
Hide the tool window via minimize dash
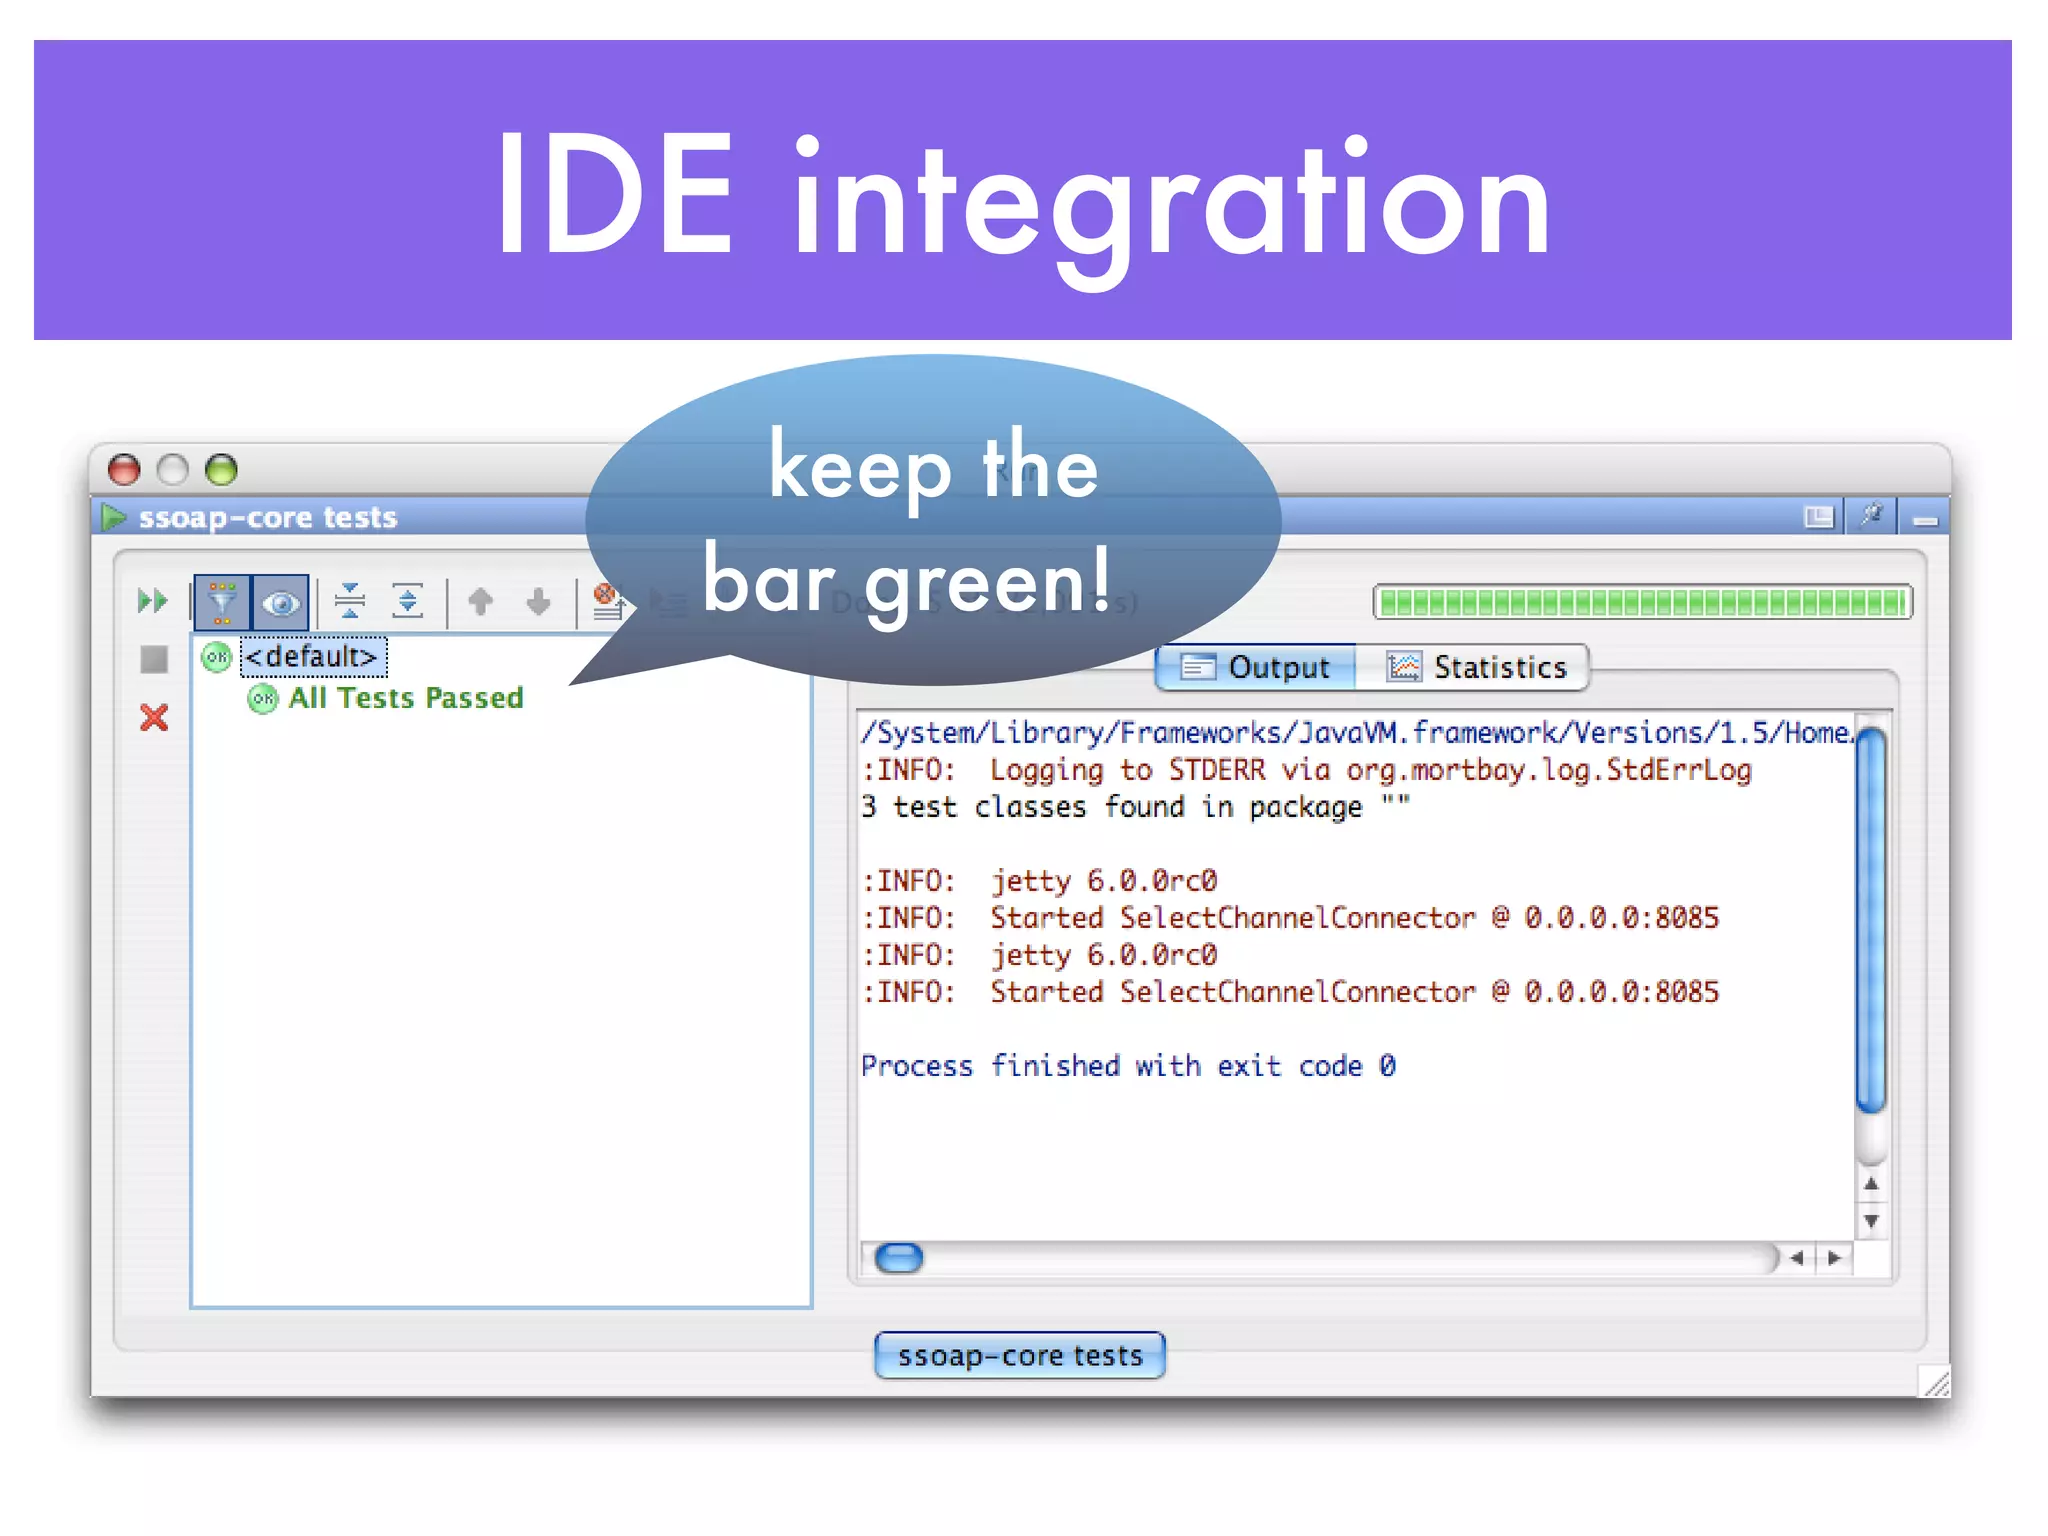pyautogui.click(x=1925, y=520)
